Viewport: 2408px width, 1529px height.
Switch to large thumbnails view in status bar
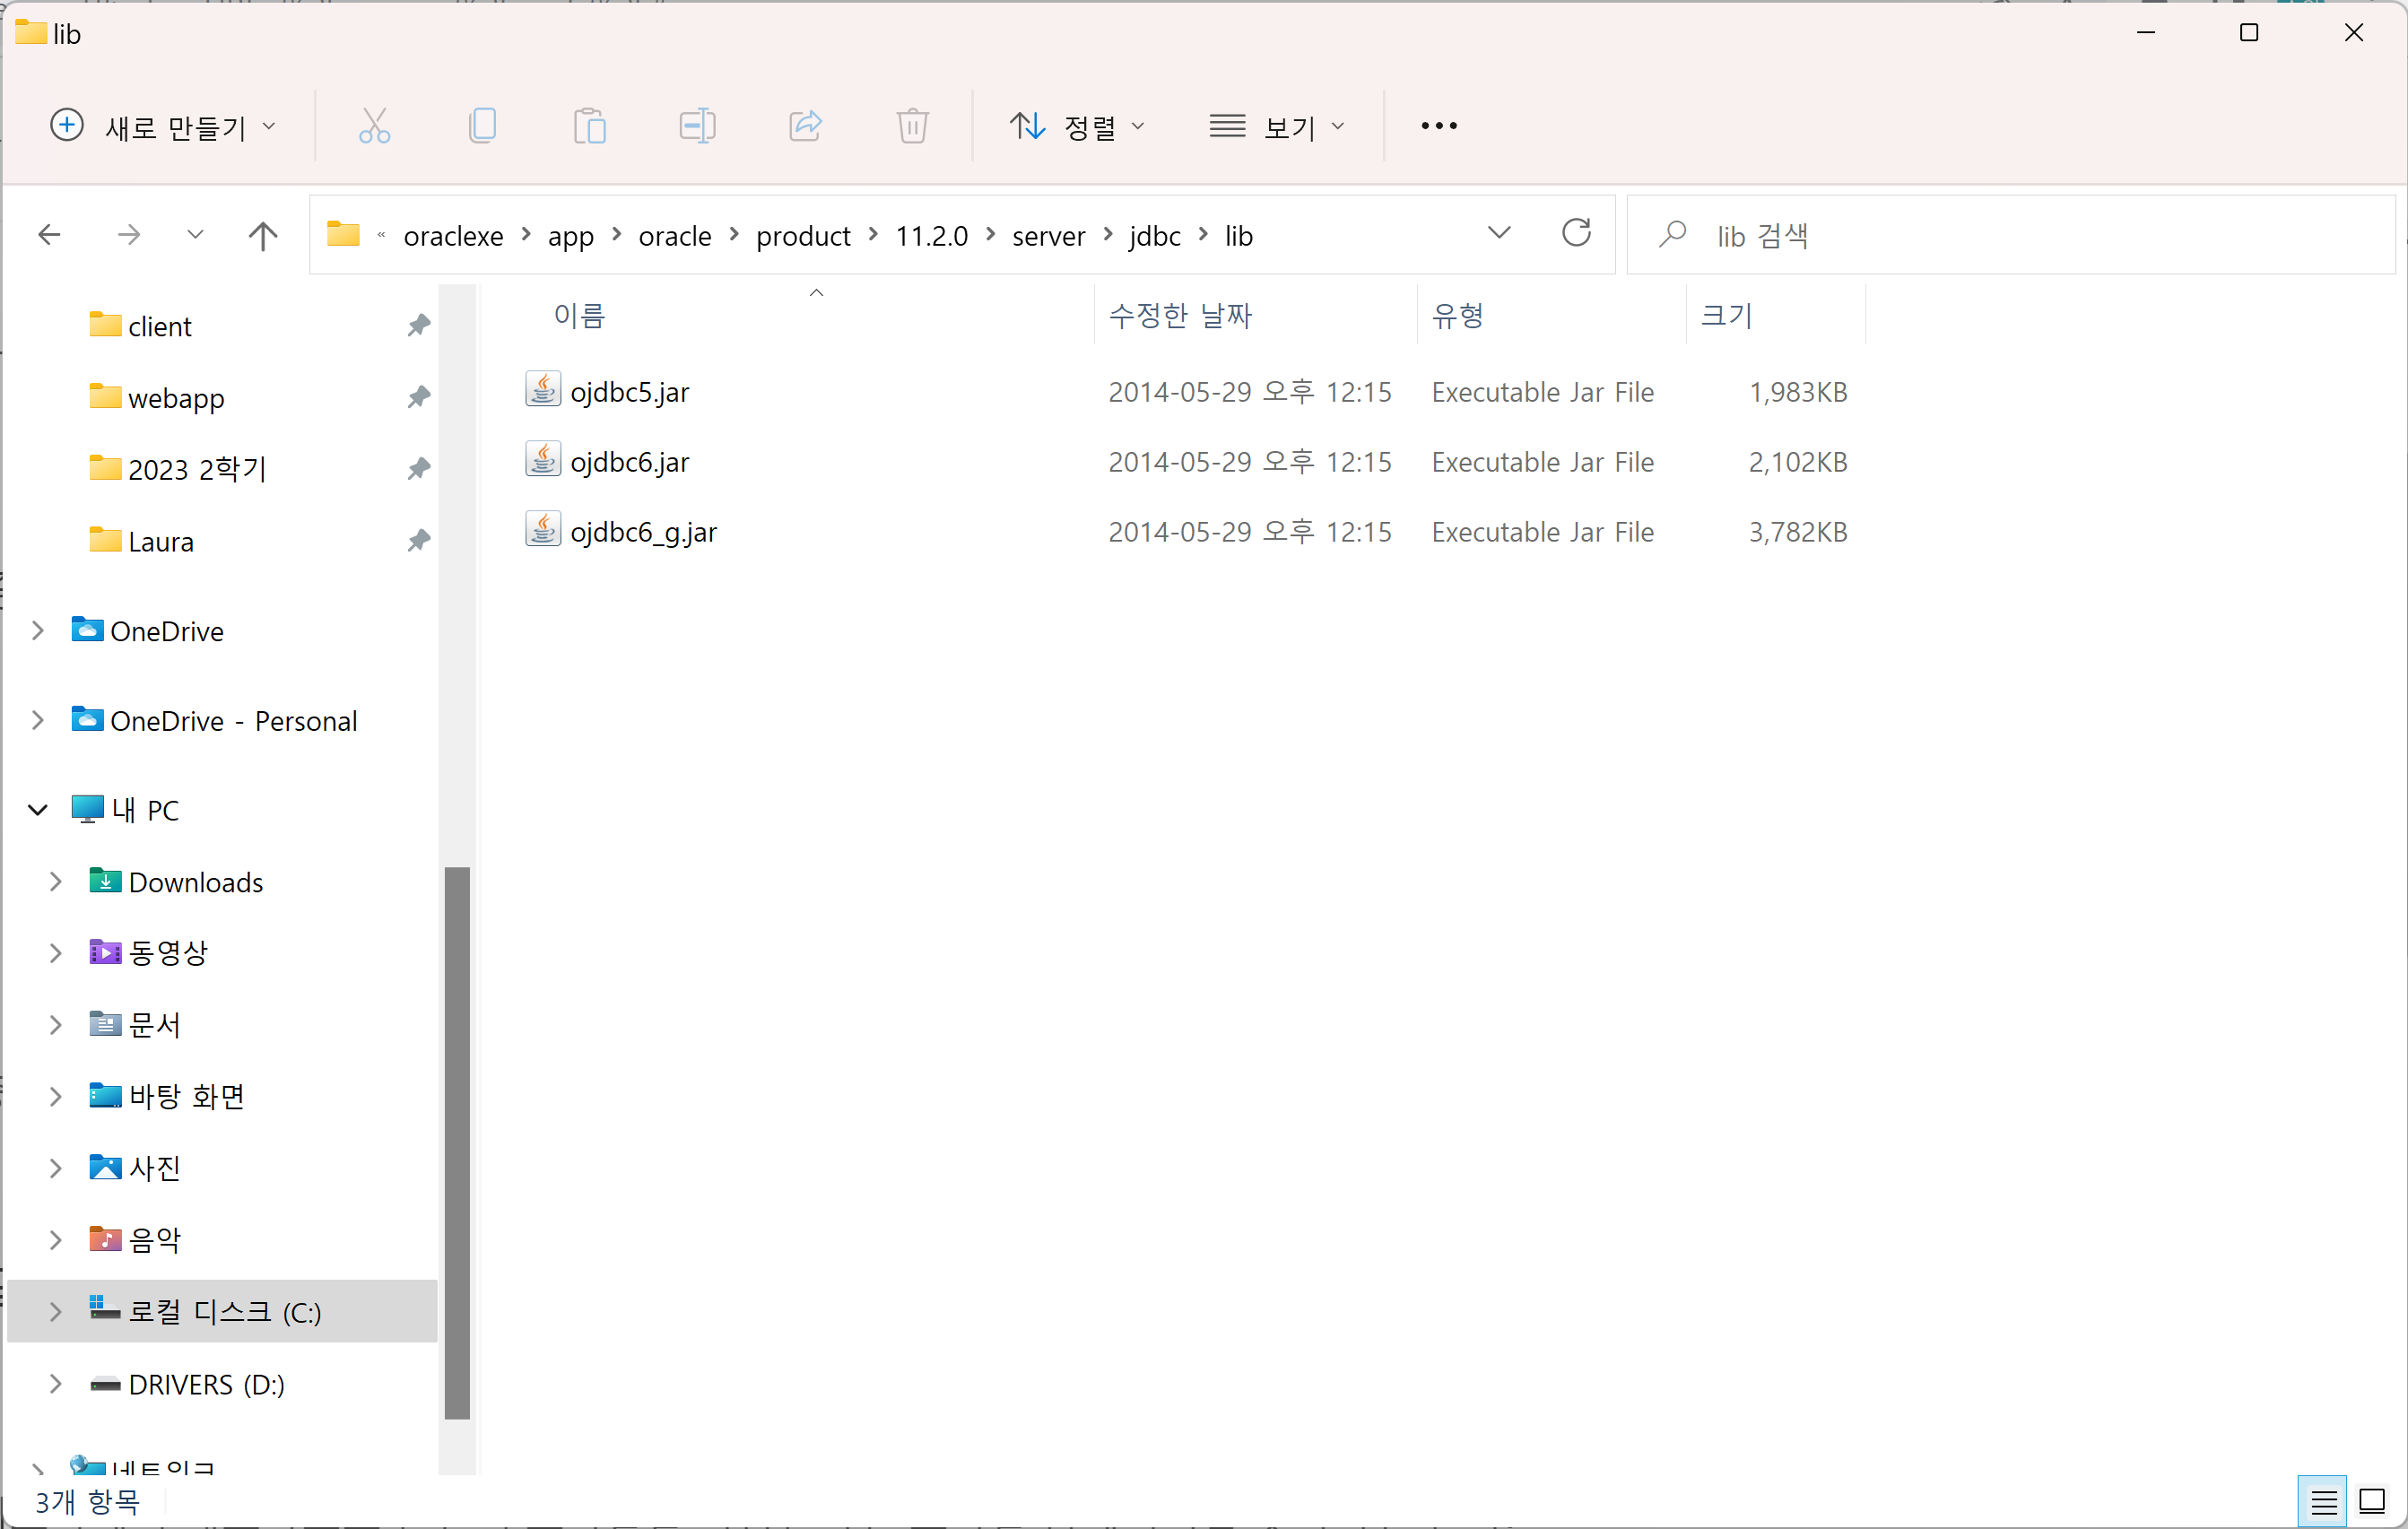coord(2372,1501)
